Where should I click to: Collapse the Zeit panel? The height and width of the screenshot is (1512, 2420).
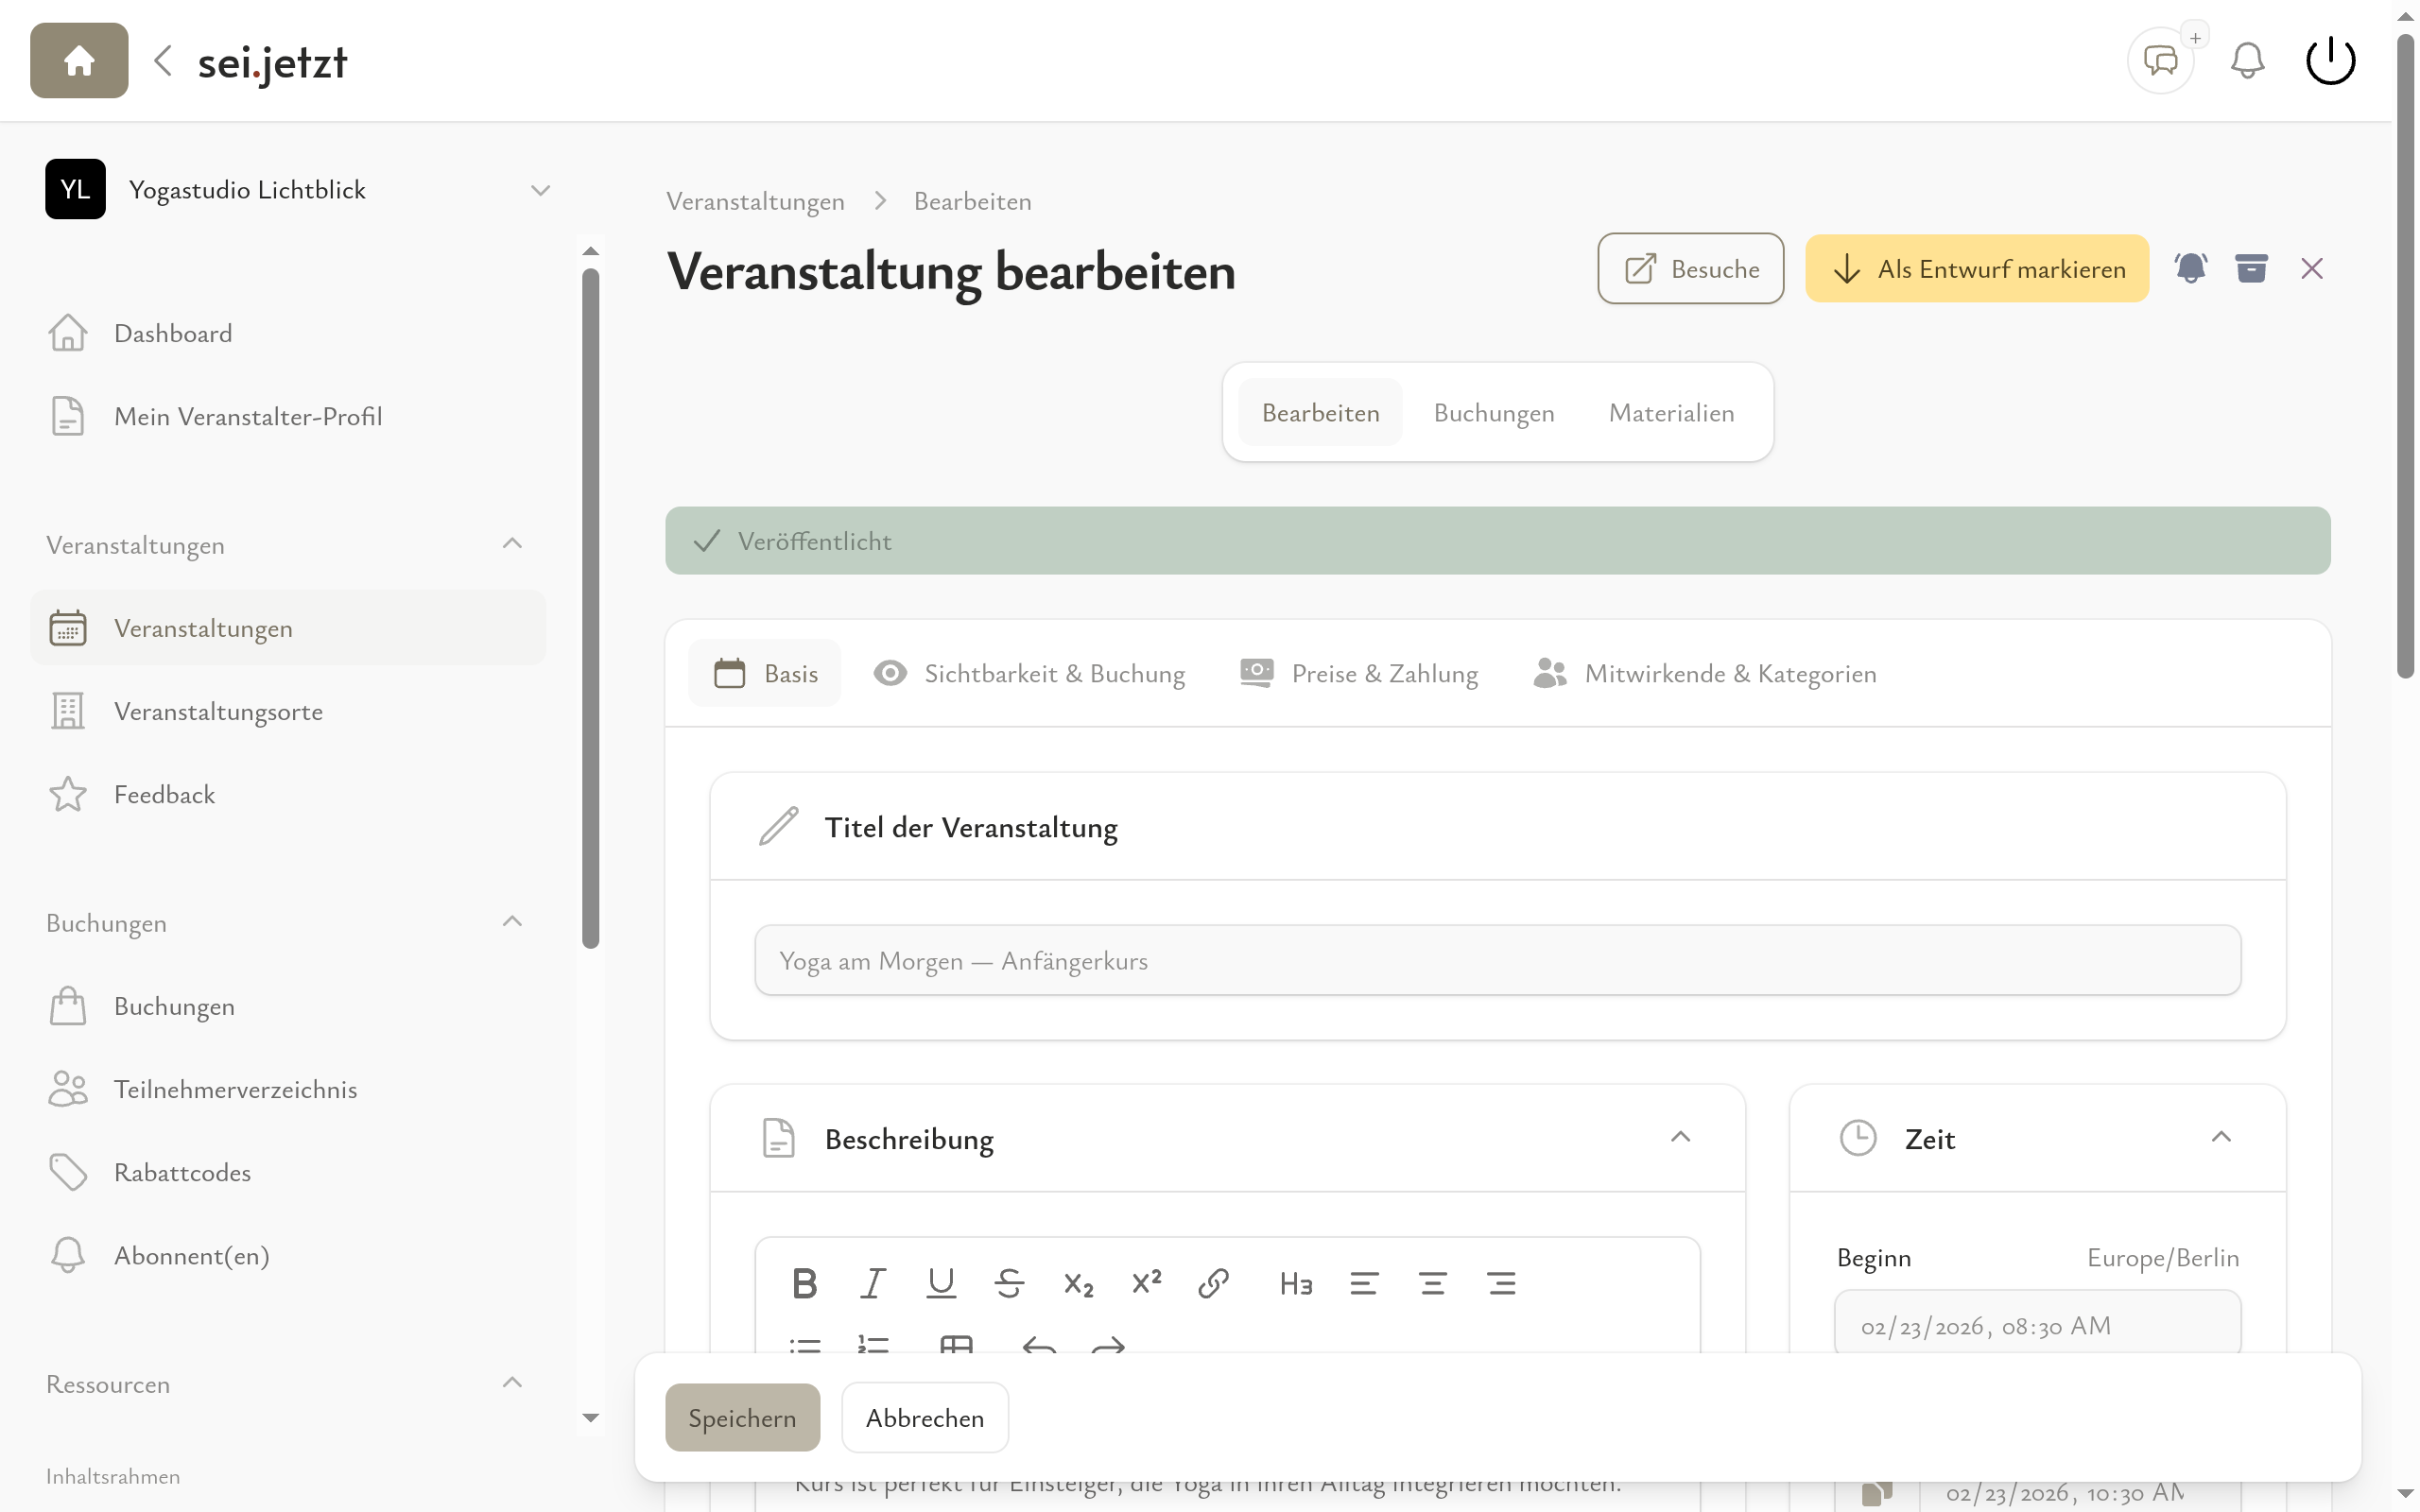click(x=2221, y=1138)
